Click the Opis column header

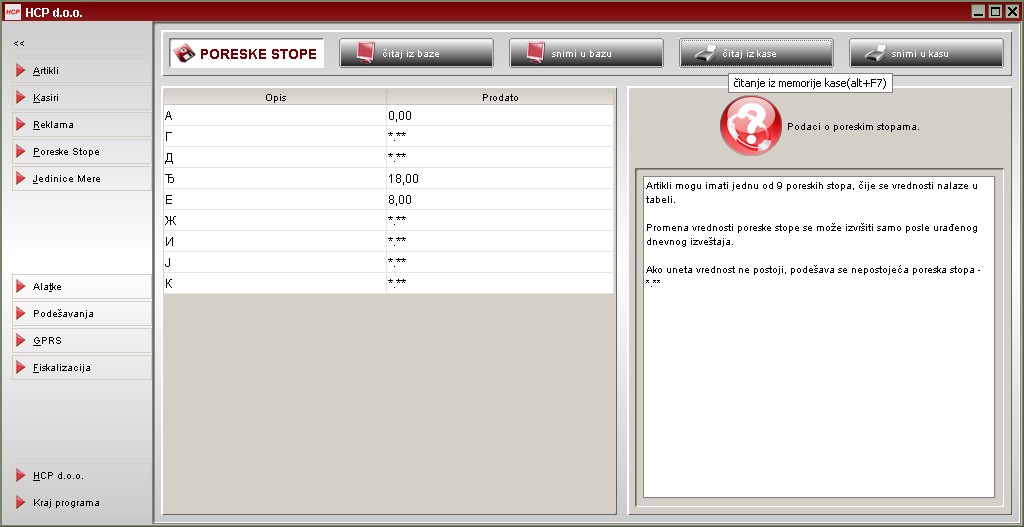(x=275, y=98)
